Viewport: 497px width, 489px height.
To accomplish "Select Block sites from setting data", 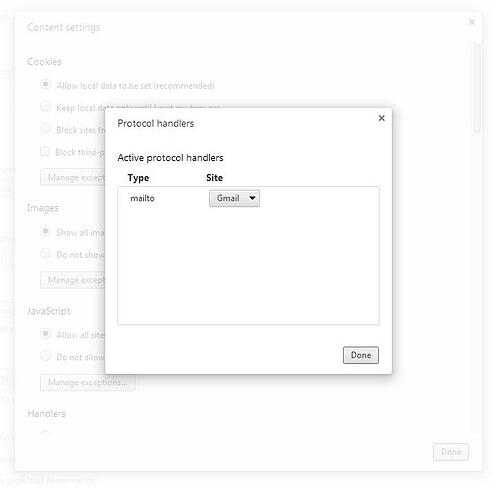I will click(x=45, y=129).
